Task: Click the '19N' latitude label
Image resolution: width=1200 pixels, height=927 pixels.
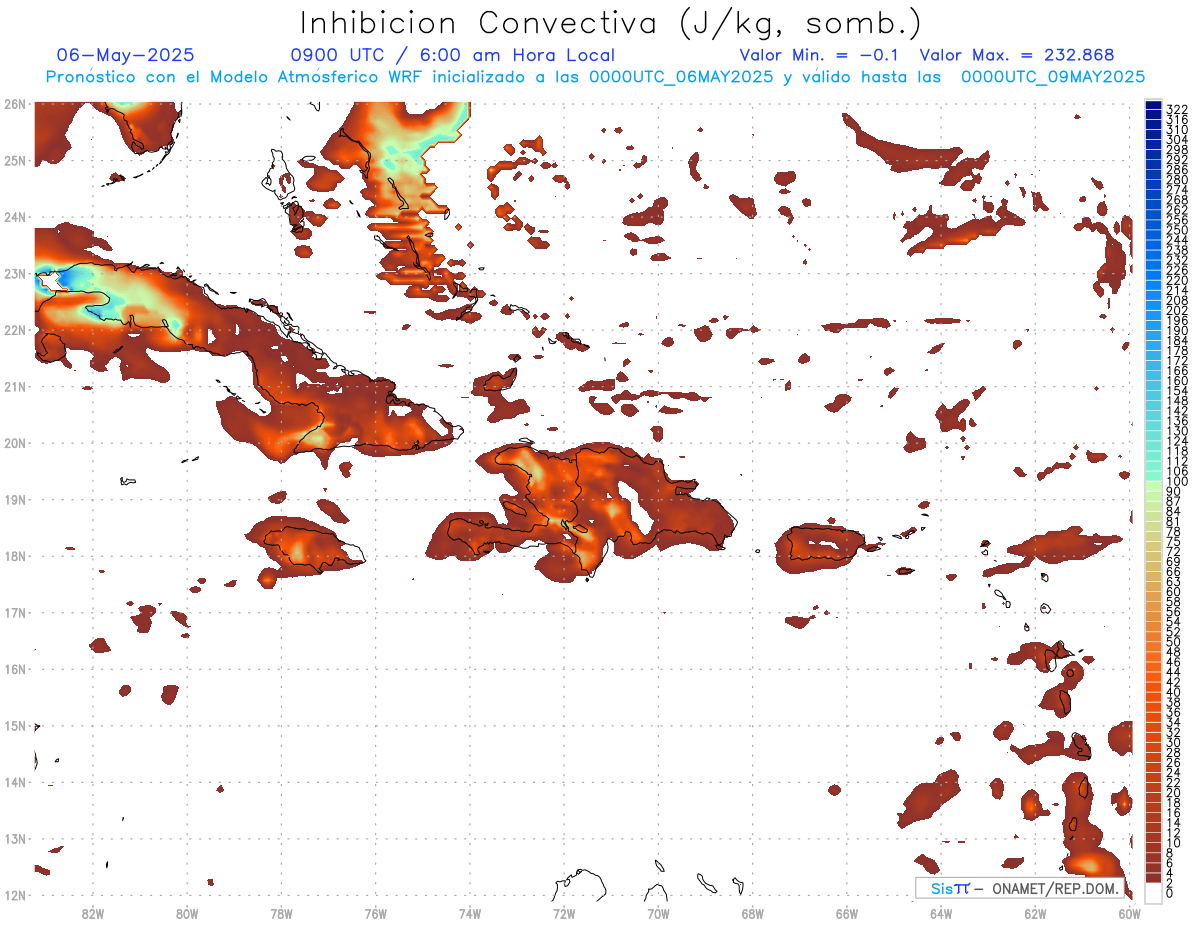Action: pos(14,499)
